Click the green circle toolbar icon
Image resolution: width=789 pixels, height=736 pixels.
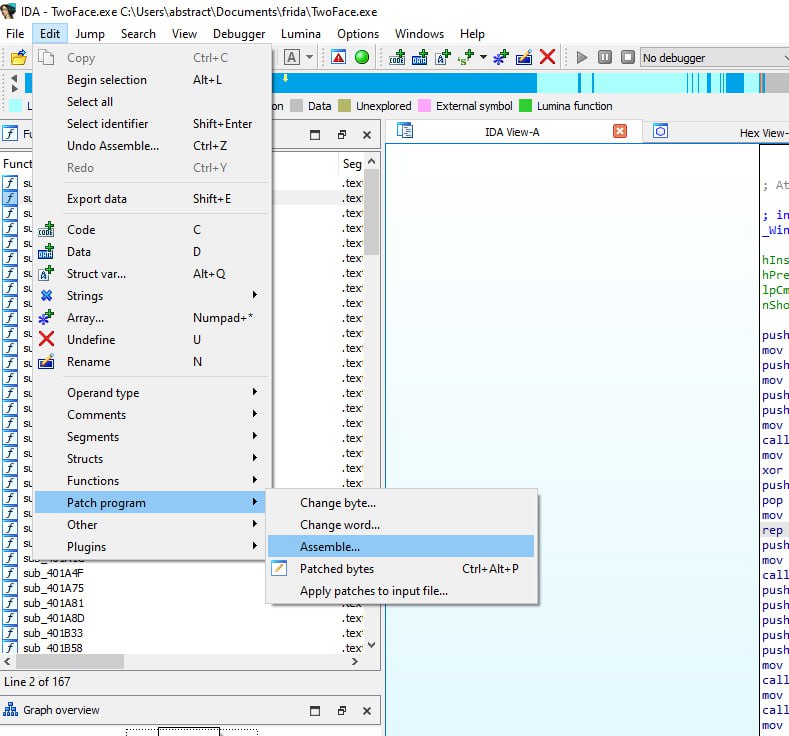pos(361,57)
